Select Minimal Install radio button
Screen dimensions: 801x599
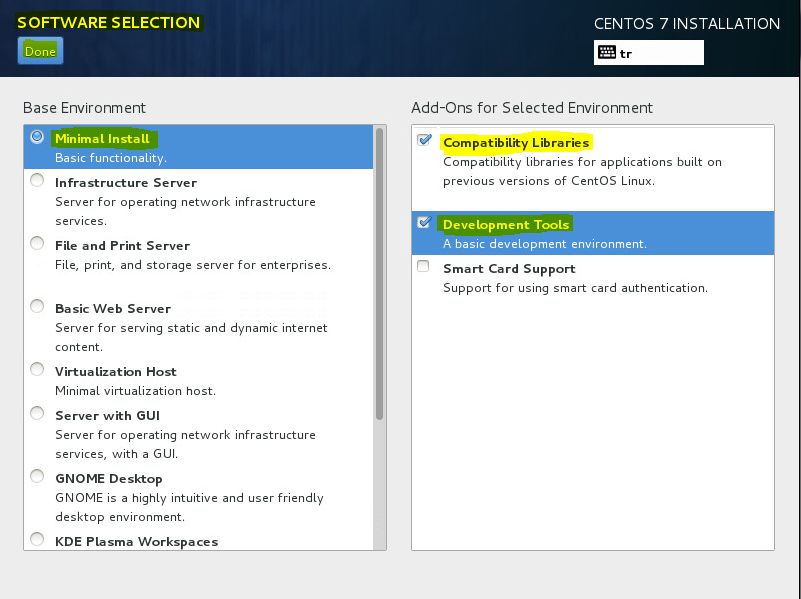37,137
